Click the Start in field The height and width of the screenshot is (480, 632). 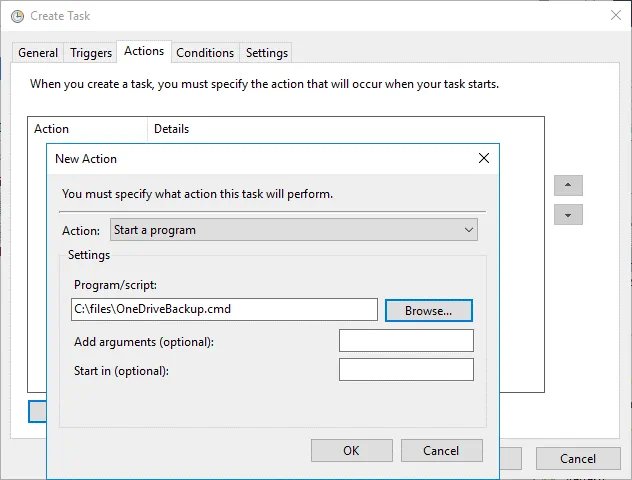click(406, 370)
